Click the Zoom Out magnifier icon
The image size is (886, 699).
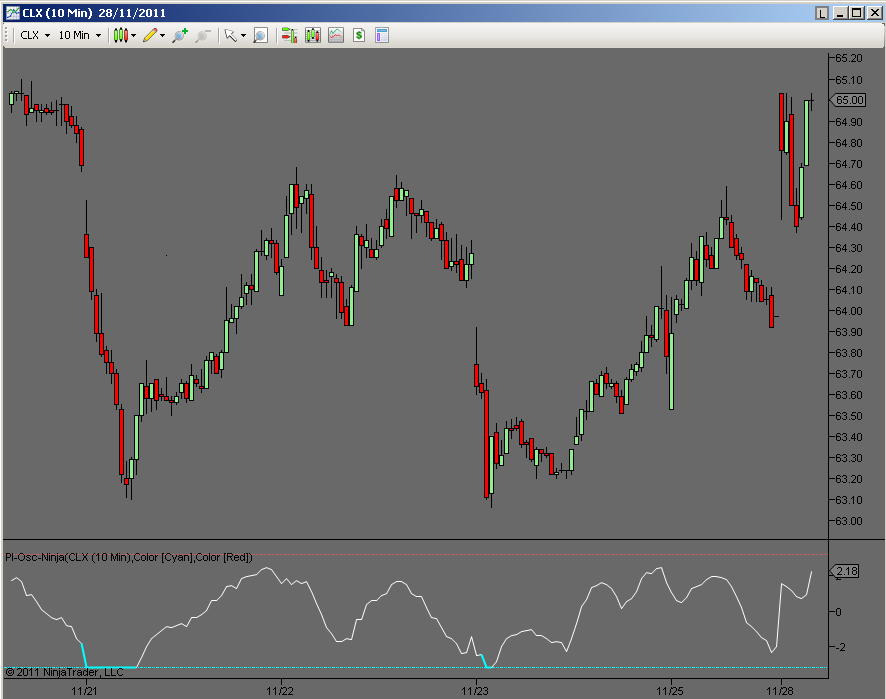(203, 35)
